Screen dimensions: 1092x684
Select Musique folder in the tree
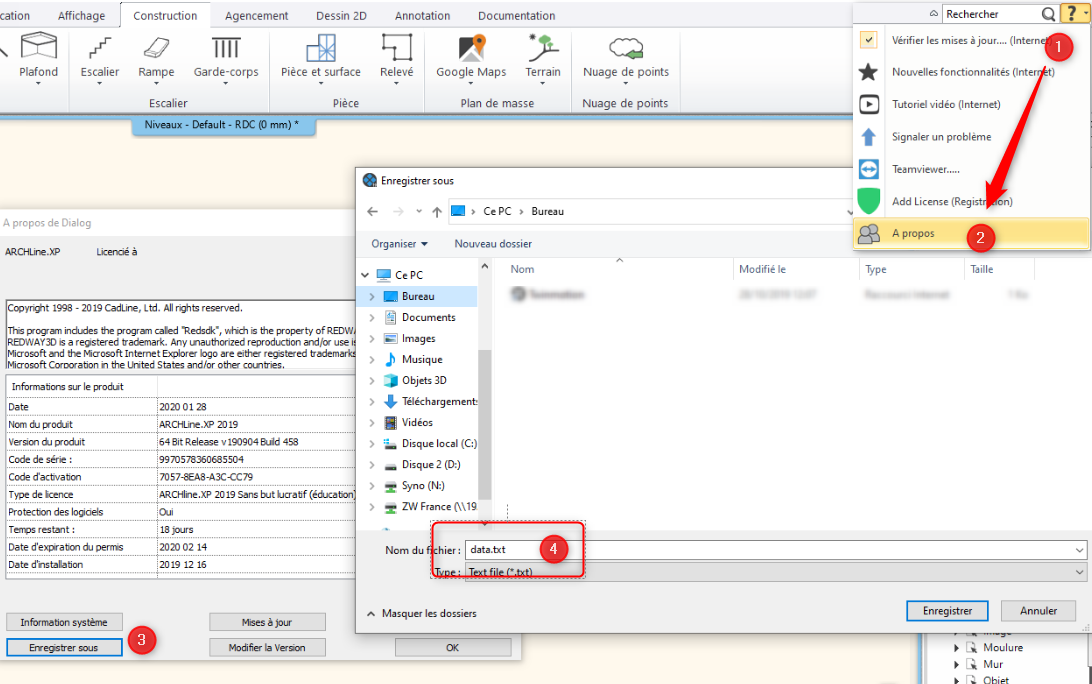(x=421, y=359)
